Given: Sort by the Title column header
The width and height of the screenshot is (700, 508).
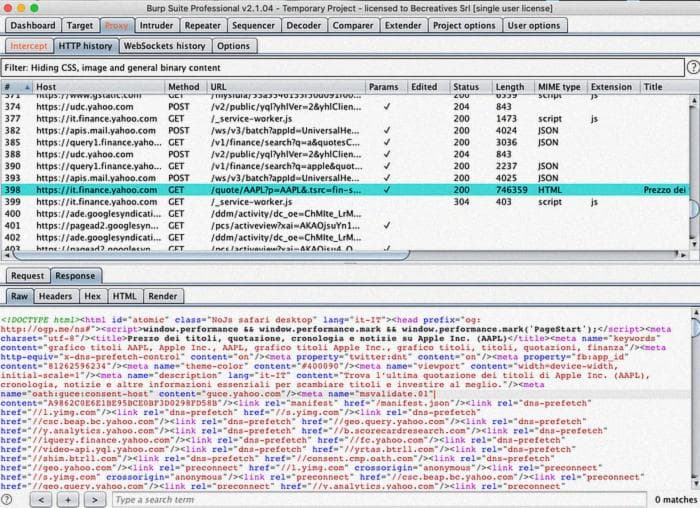Looking at the screenshot, I should pyautogui.click(x=665, y=87).
